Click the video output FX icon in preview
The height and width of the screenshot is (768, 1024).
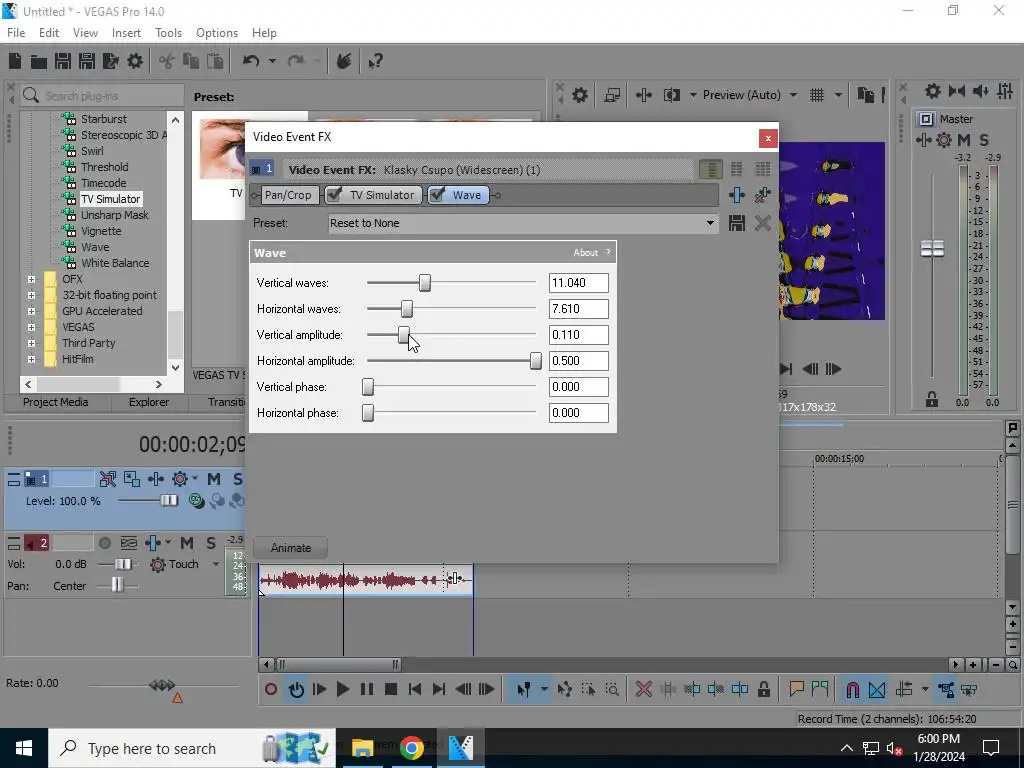[x=644, y=95]
